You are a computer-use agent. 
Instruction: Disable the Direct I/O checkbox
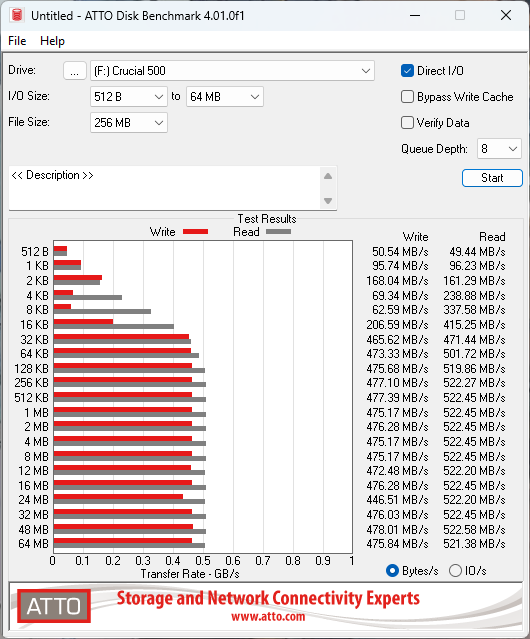[x=407, y=71]
